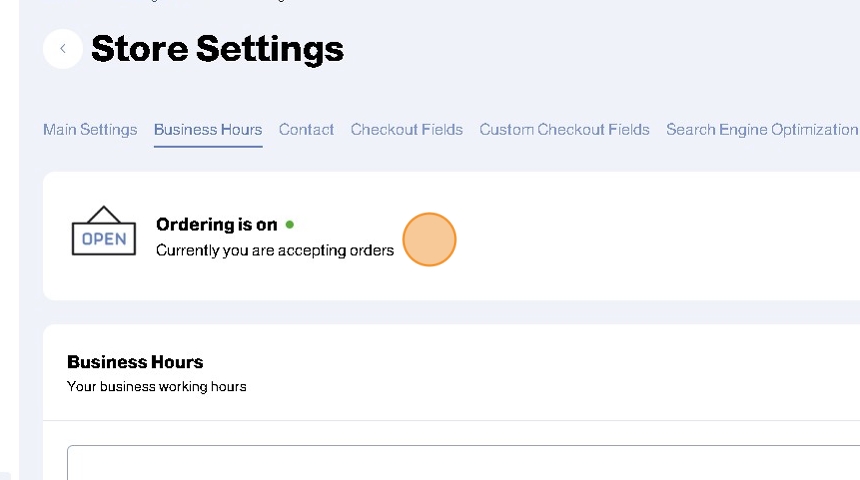Open the Custom Checkout Fields tab
860x480 pixels.
[x=564, y=130]
